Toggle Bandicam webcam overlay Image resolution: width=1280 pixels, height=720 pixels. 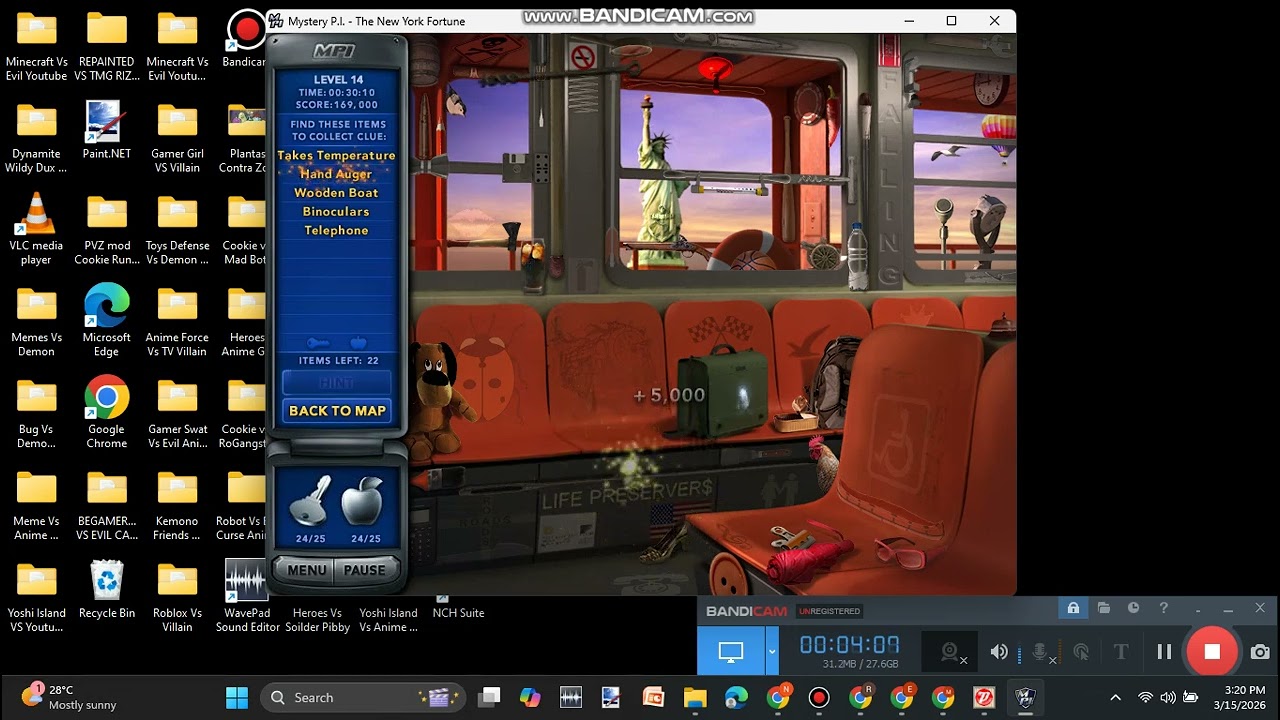click(x=951, y=652)
